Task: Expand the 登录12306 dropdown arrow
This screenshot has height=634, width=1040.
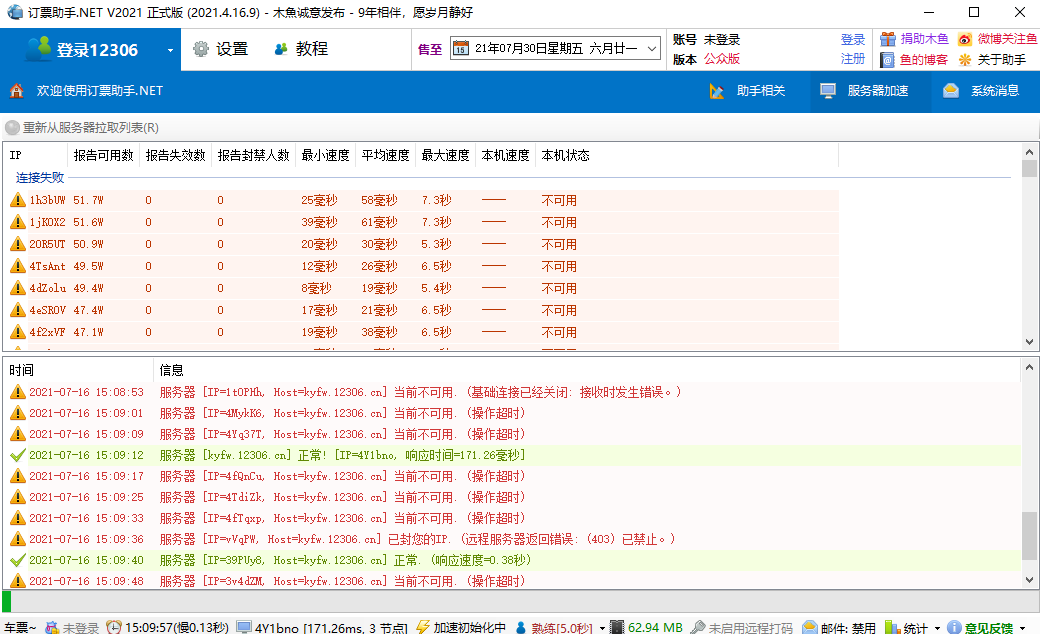Action: coord(170,50)
